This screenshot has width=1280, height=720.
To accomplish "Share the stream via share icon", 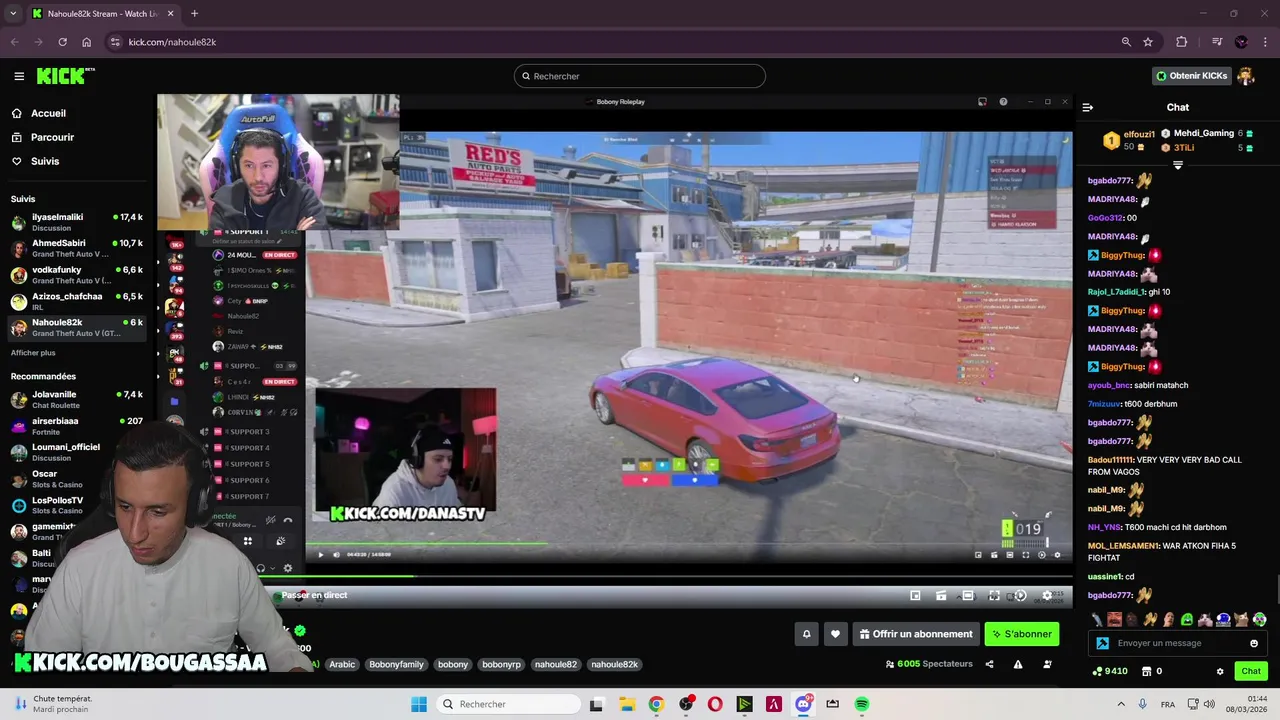I will (989, 664).
